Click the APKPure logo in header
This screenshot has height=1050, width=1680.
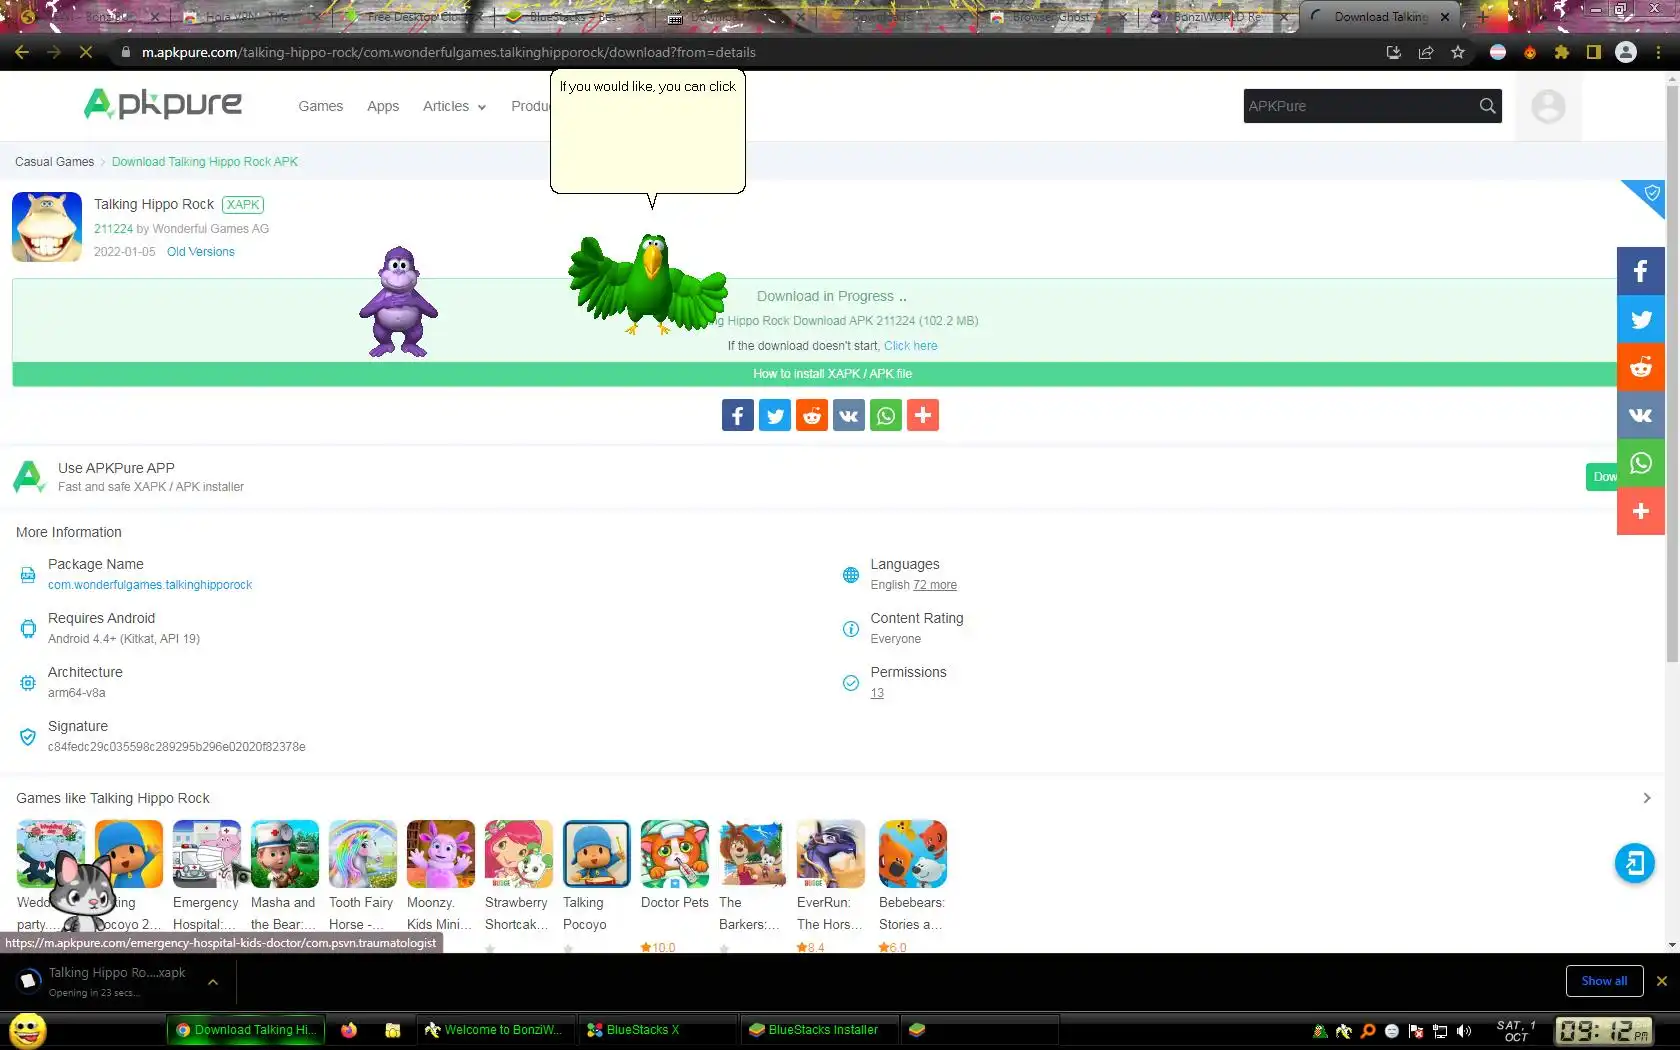point(162,104)
